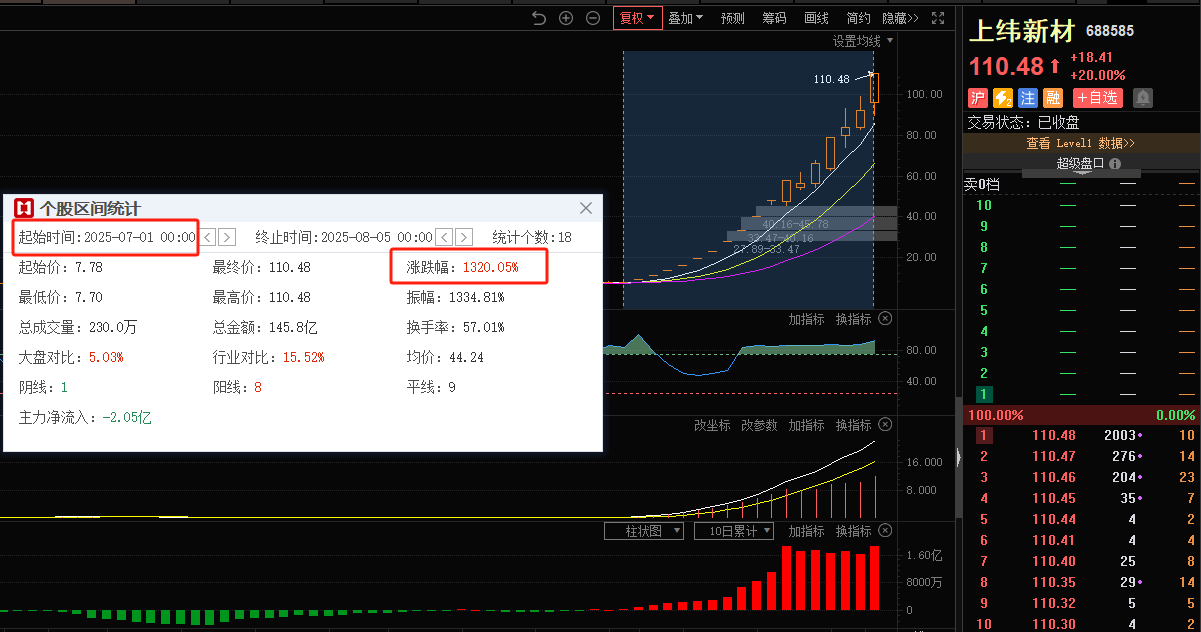Zoom out chart with minus circle icon
1201x632 pixels.
coord(593,18)
